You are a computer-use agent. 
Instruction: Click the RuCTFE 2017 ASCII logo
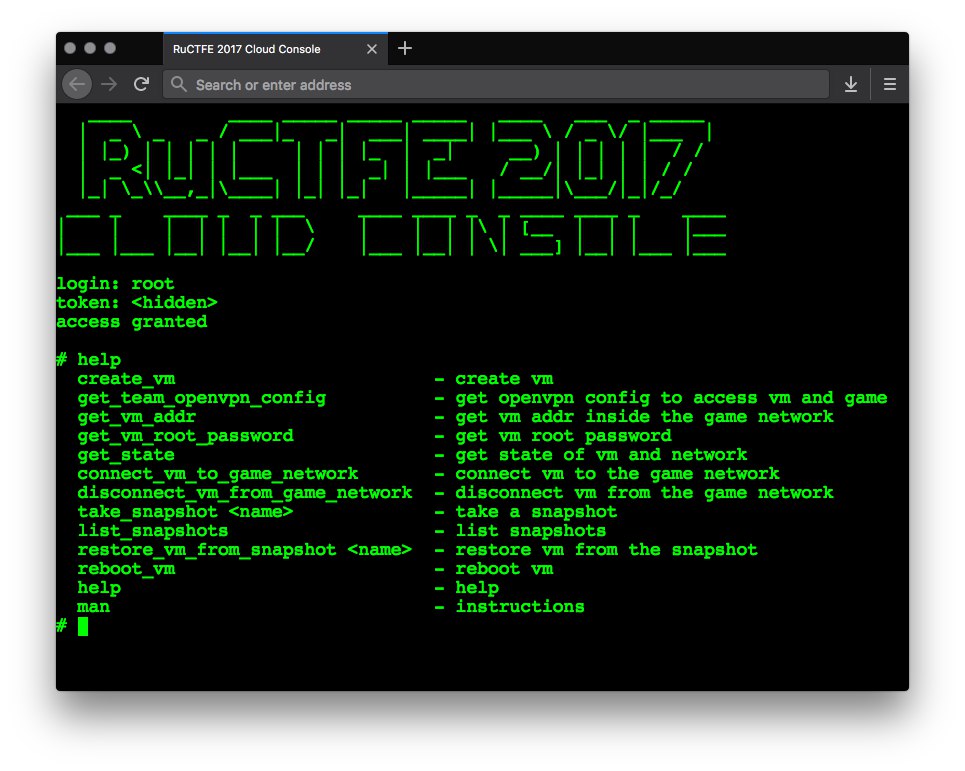(x=396, y=160)
